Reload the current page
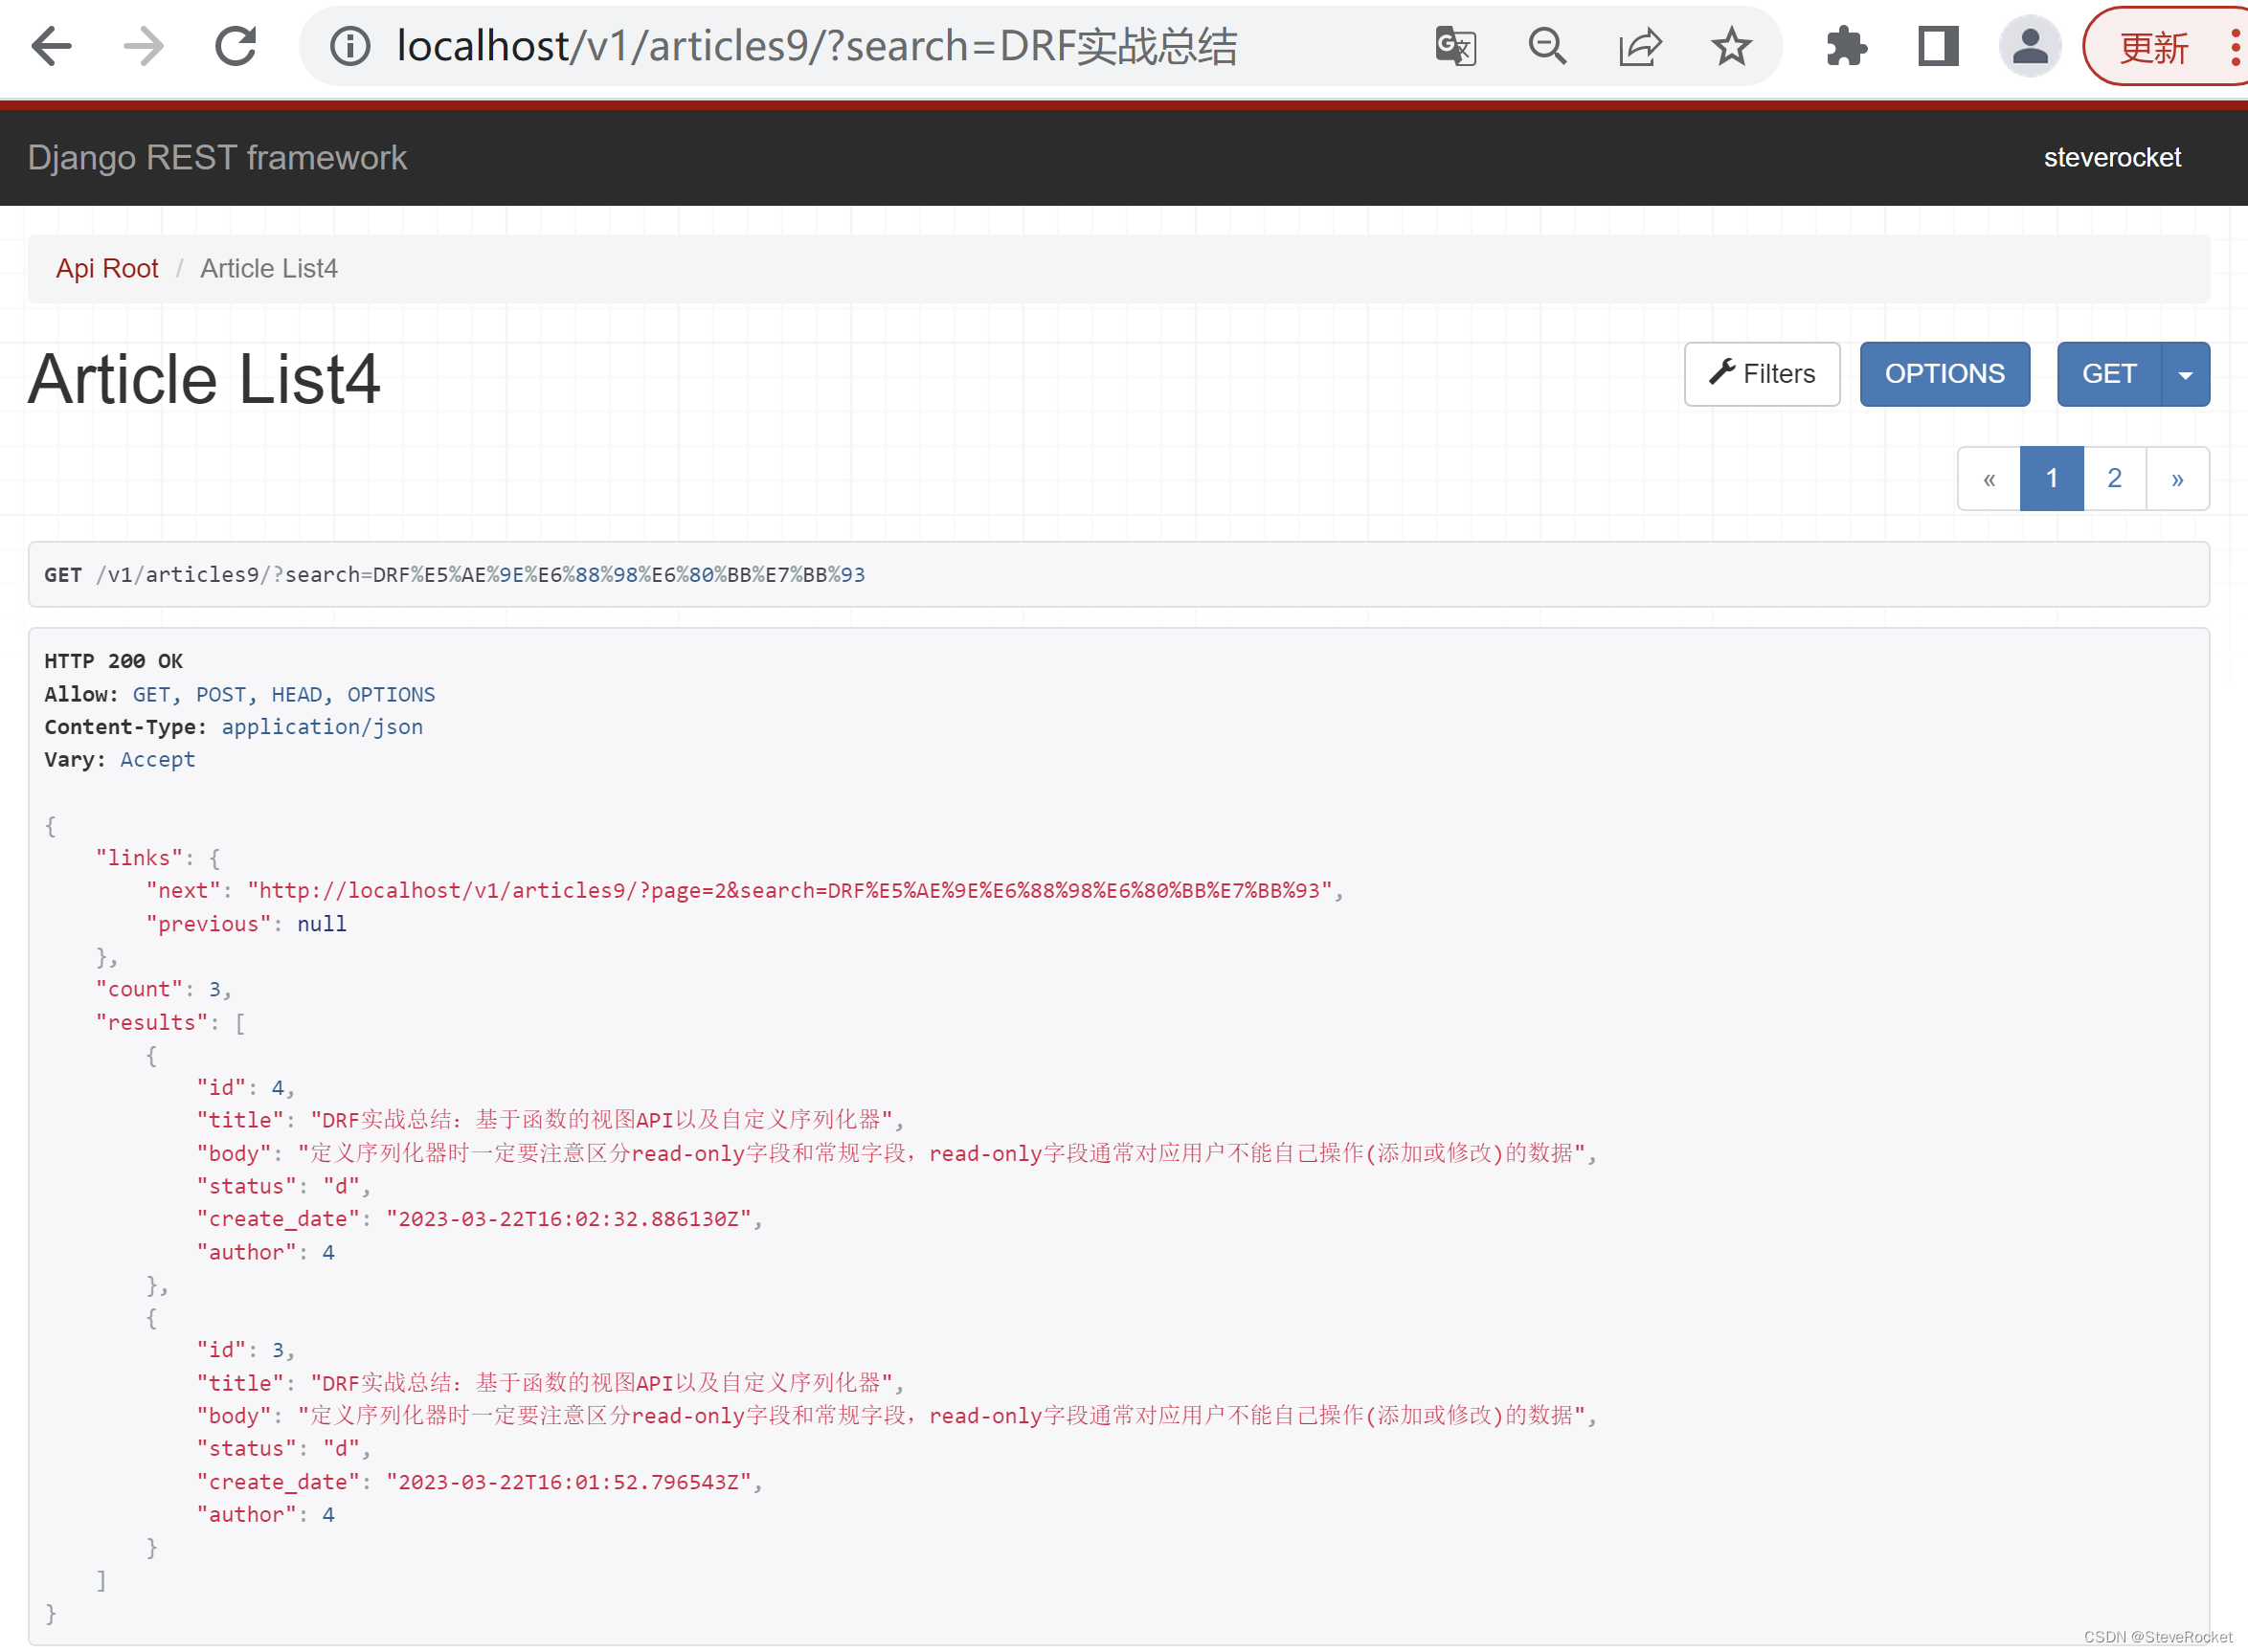 [236, 46]
